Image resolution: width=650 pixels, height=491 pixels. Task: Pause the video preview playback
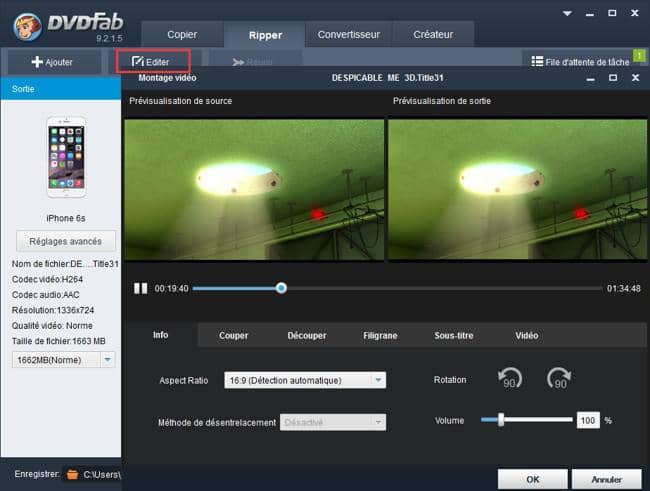[x=141, y=288]
